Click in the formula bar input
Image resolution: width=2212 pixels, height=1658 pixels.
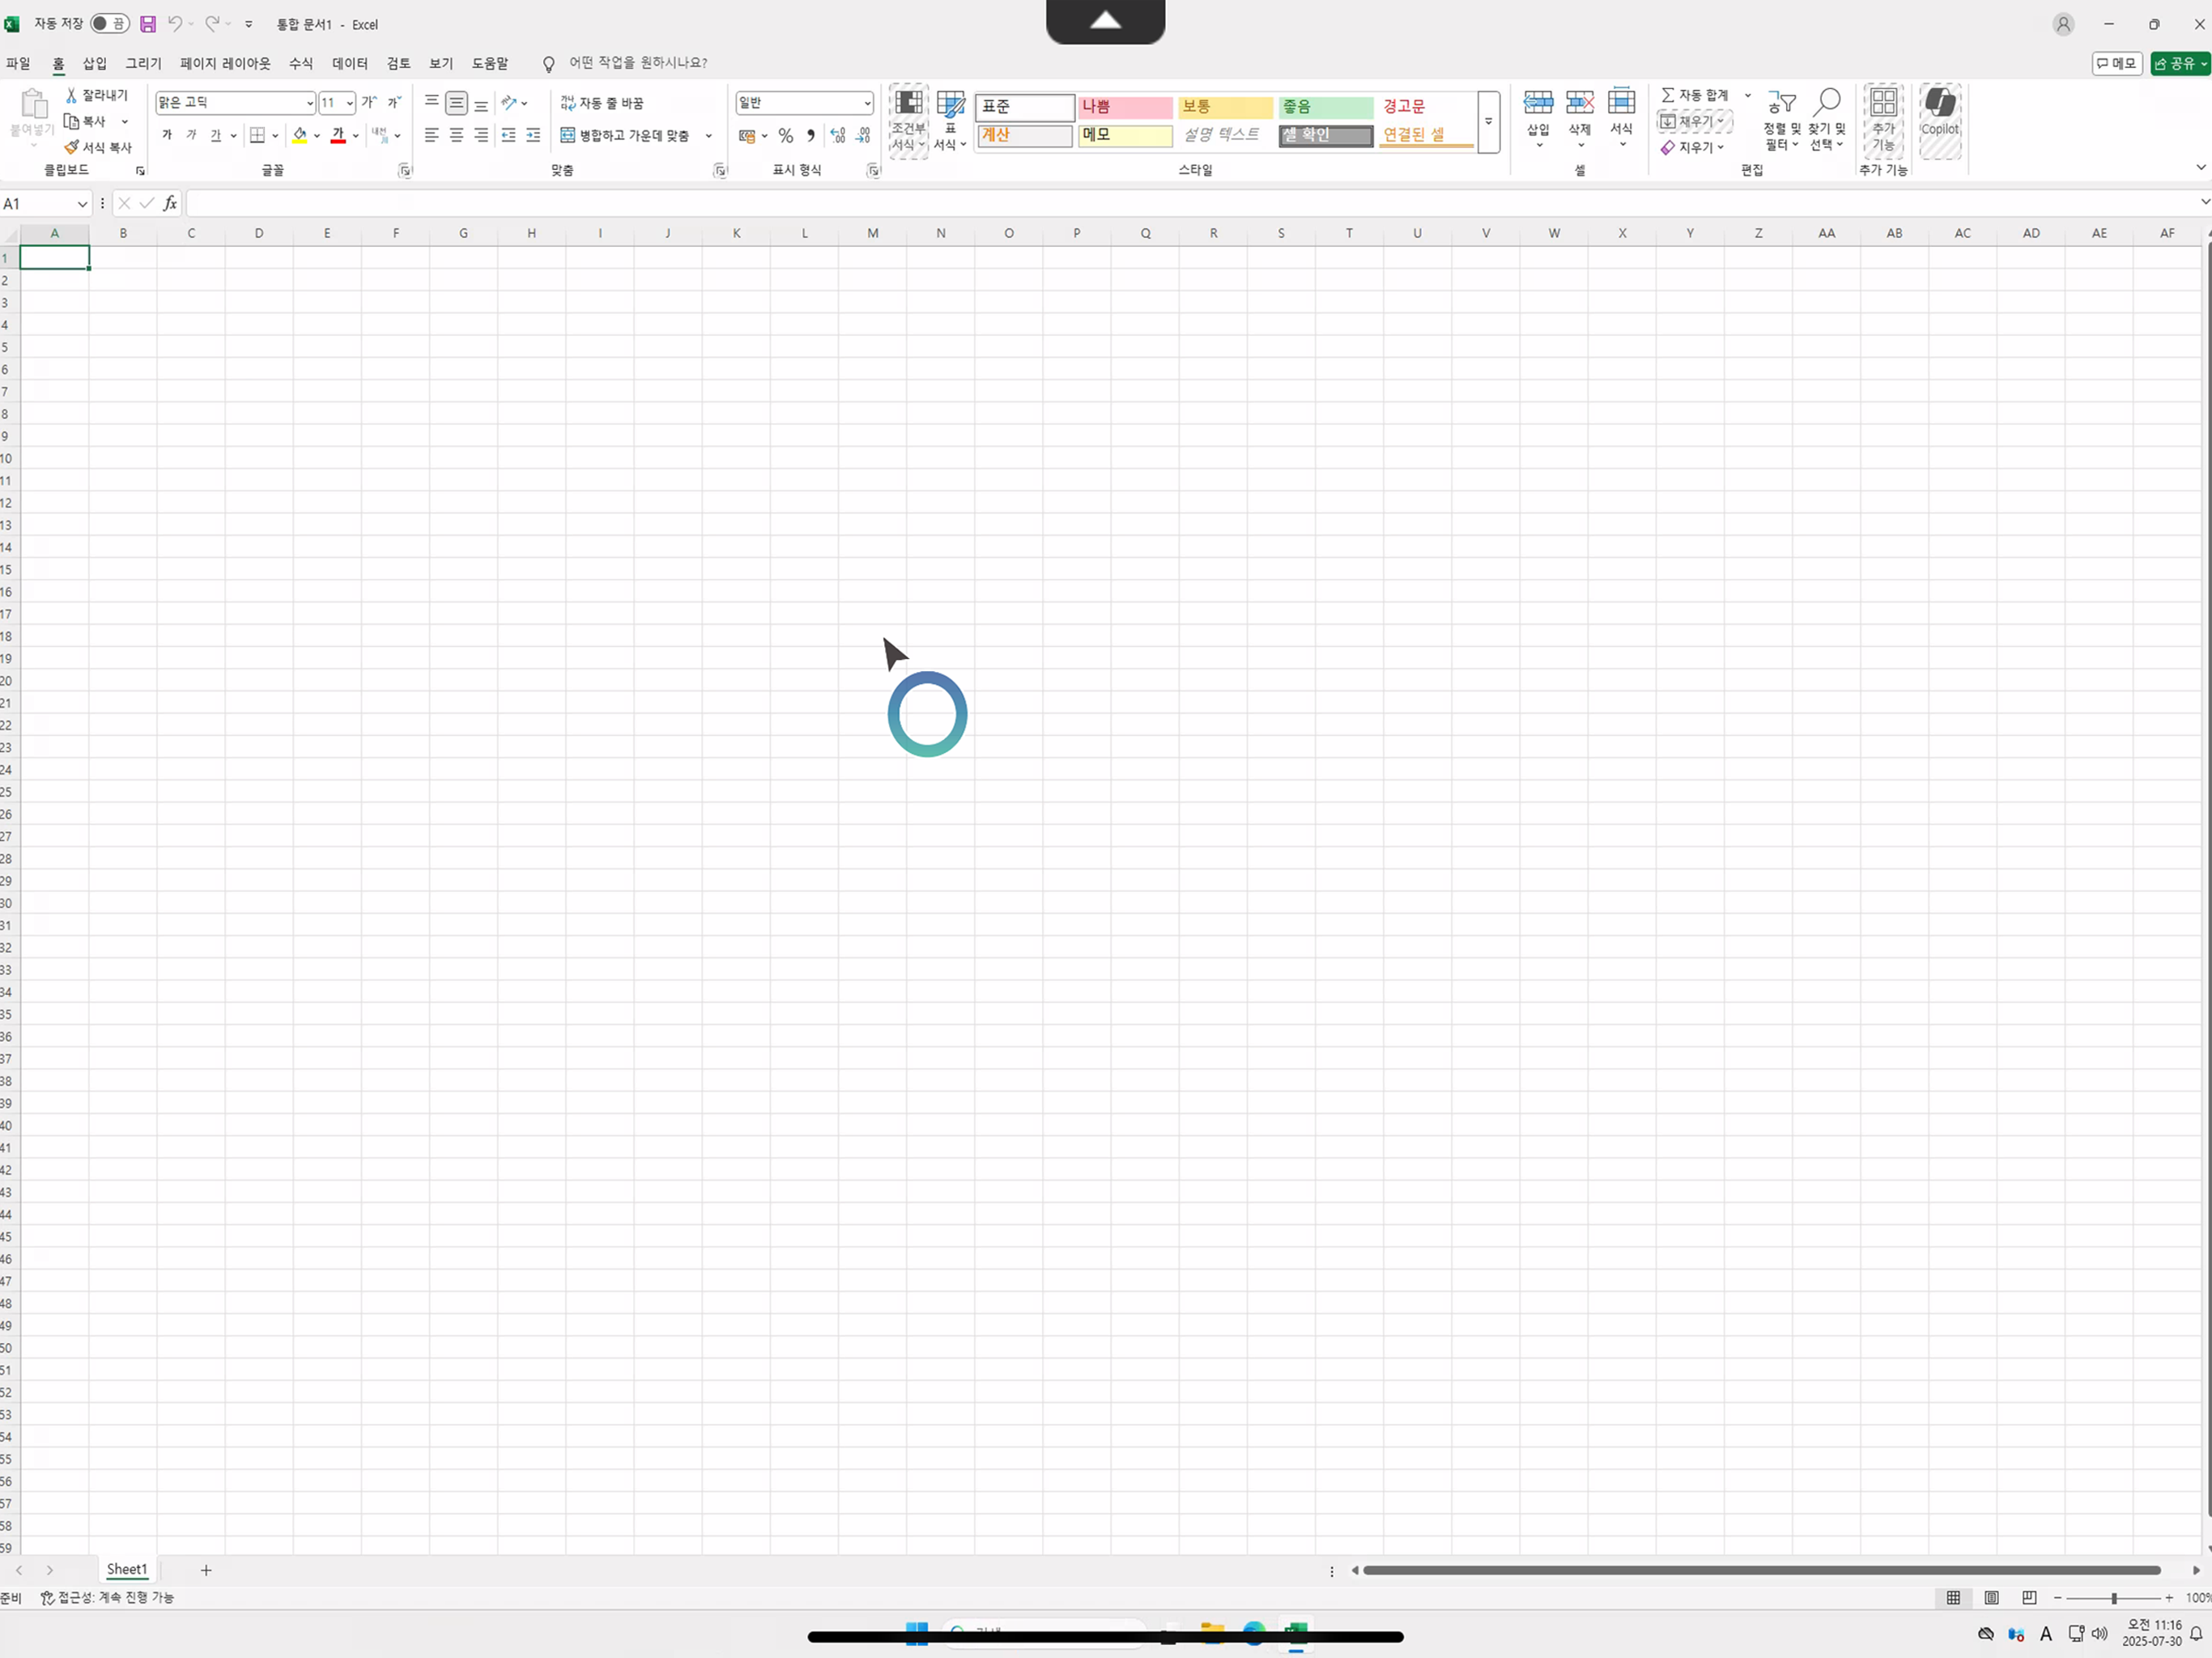(1190, 203)
